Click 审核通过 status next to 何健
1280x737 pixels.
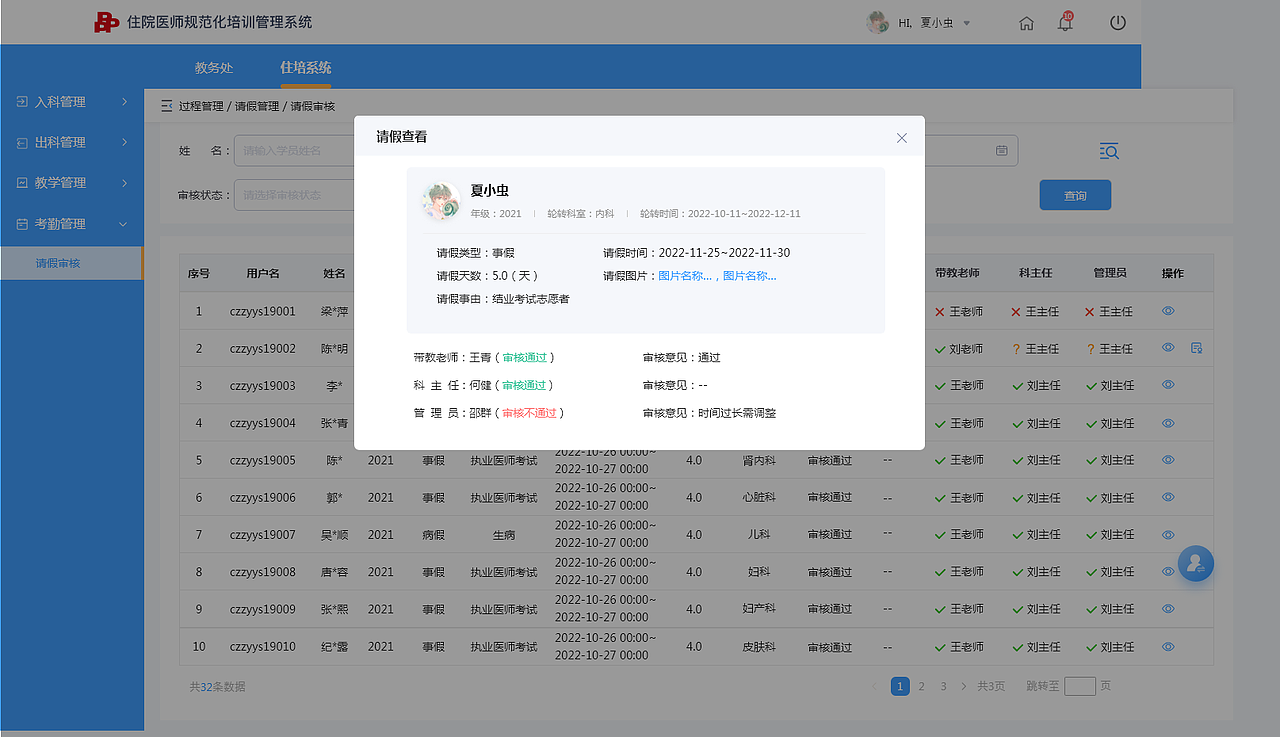[524, 385]
